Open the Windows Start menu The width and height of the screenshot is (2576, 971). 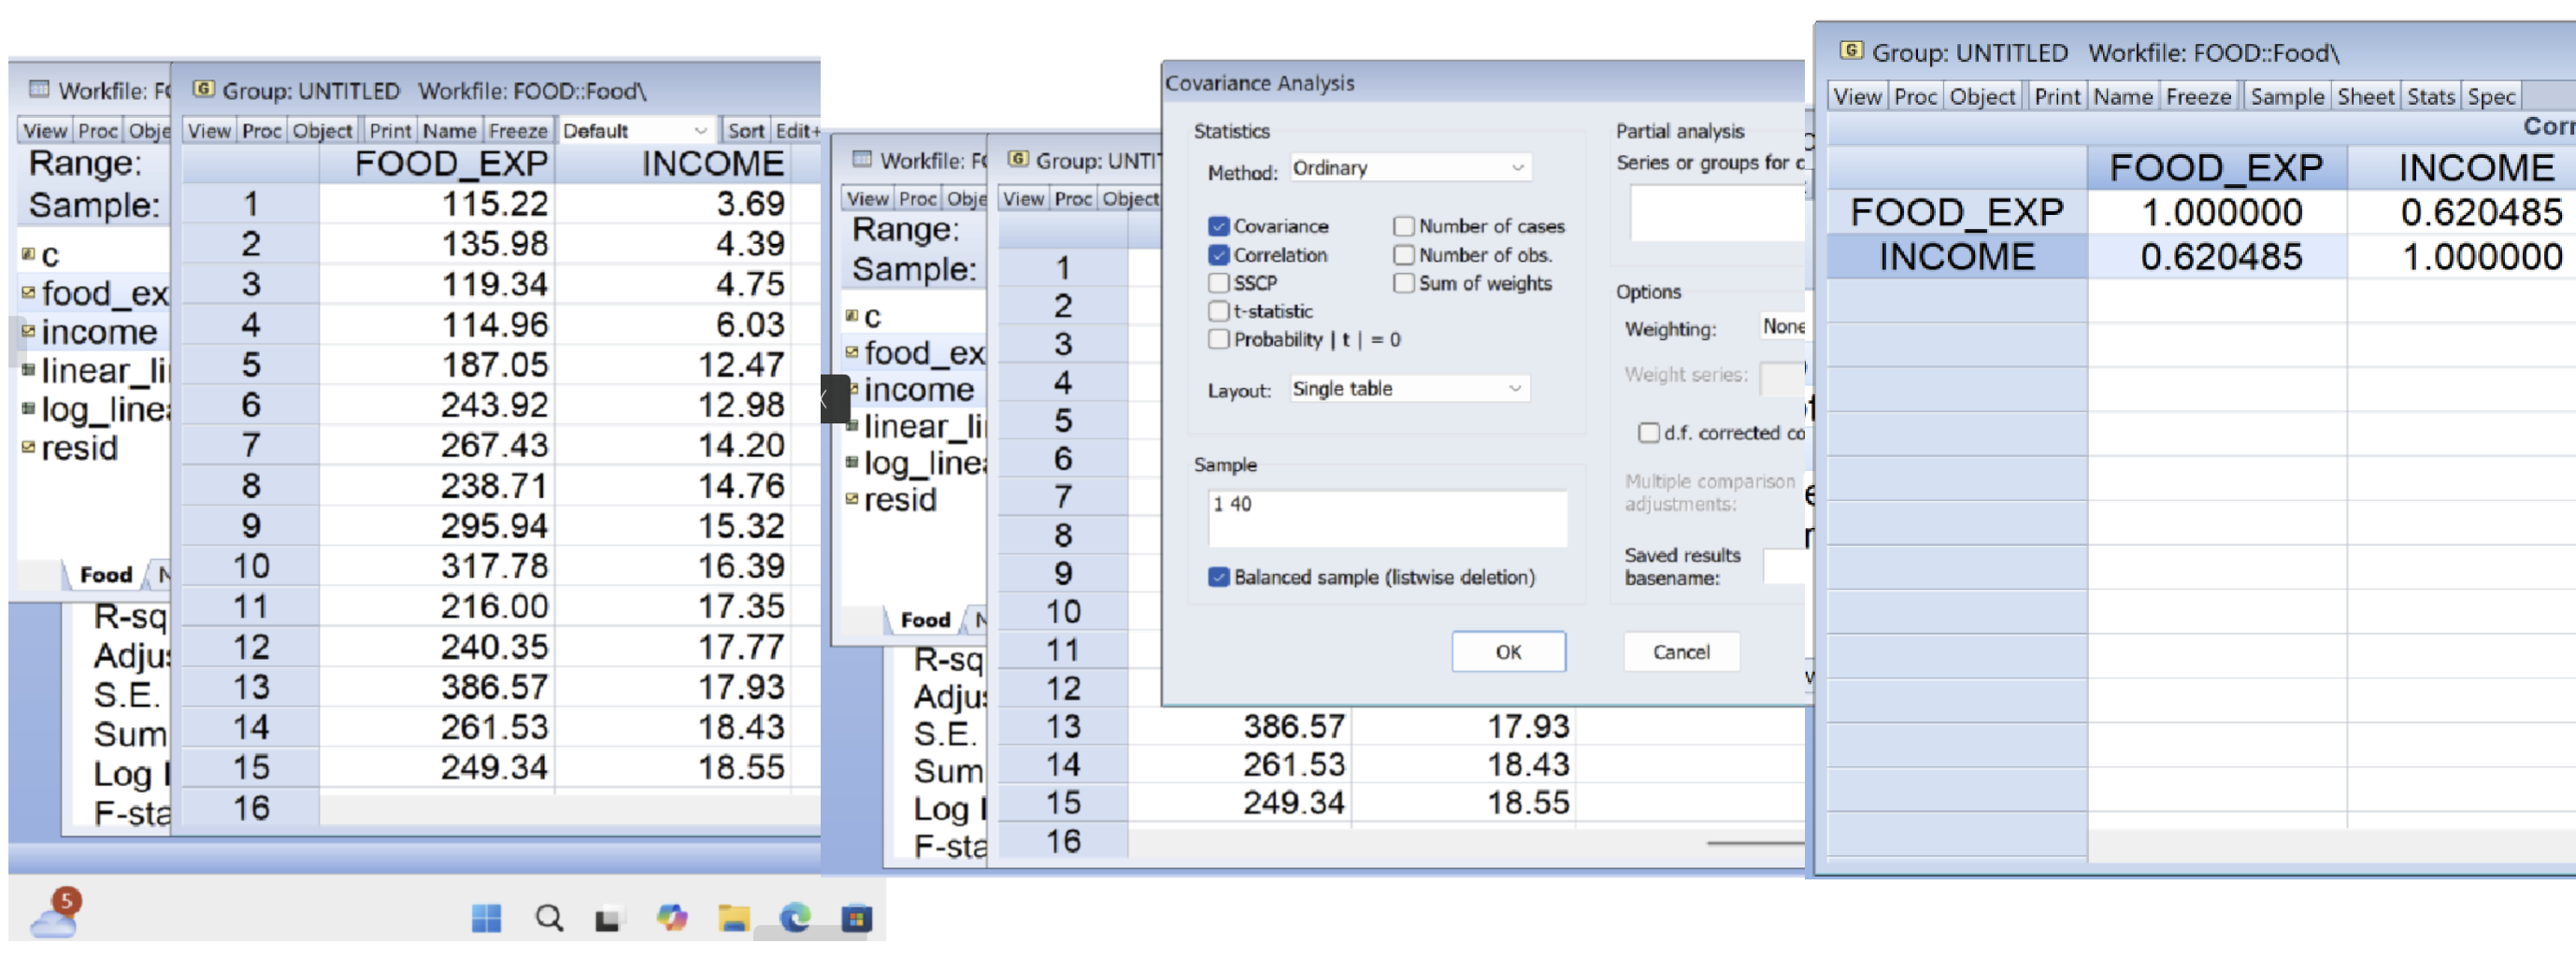[486, 917]
